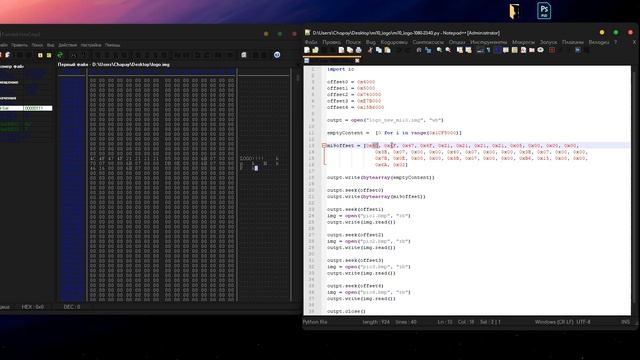Open Настройки menu in hex editor window
Screen dimensions: 640x360
[x=91, y=45]
